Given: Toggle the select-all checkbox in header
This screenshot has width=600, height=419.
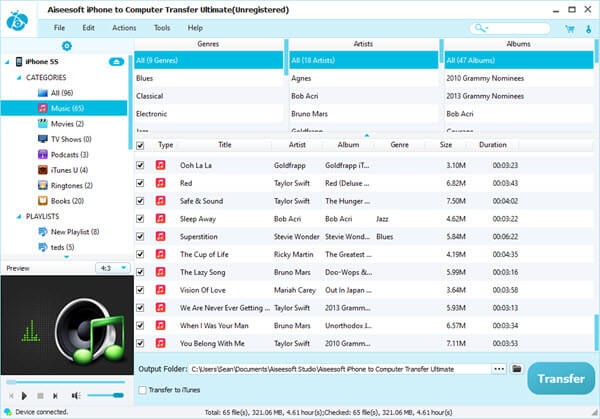Looking at the screenshot, I should pyautogui.click(x=140, y=145).
